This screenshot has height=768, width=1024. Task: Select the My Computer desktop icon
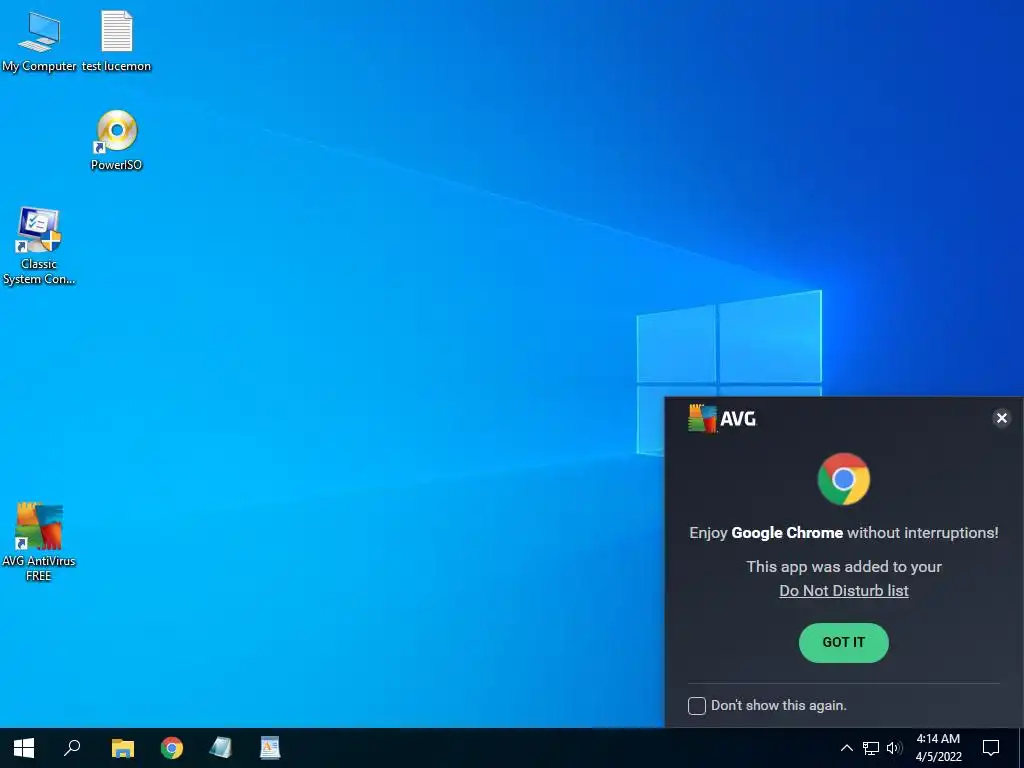[39, 42]
